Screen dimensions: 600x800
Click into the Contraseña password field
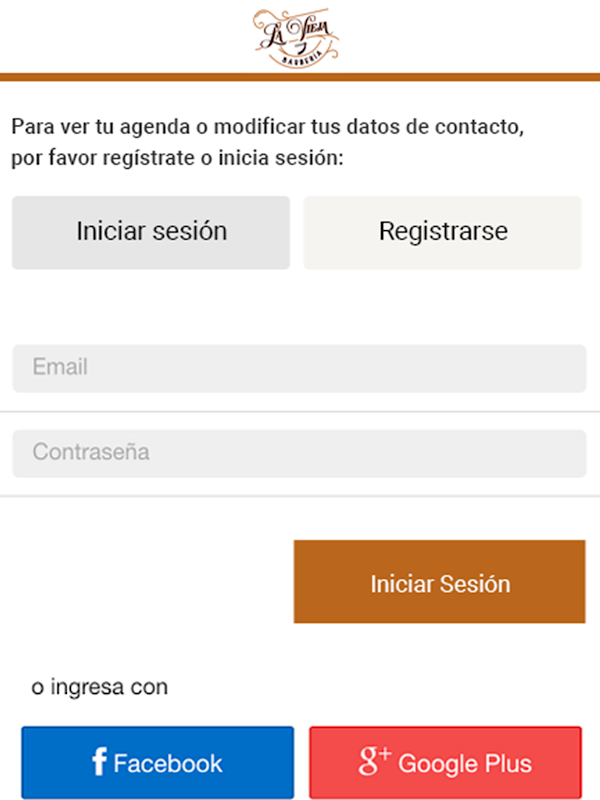(299, 453)
